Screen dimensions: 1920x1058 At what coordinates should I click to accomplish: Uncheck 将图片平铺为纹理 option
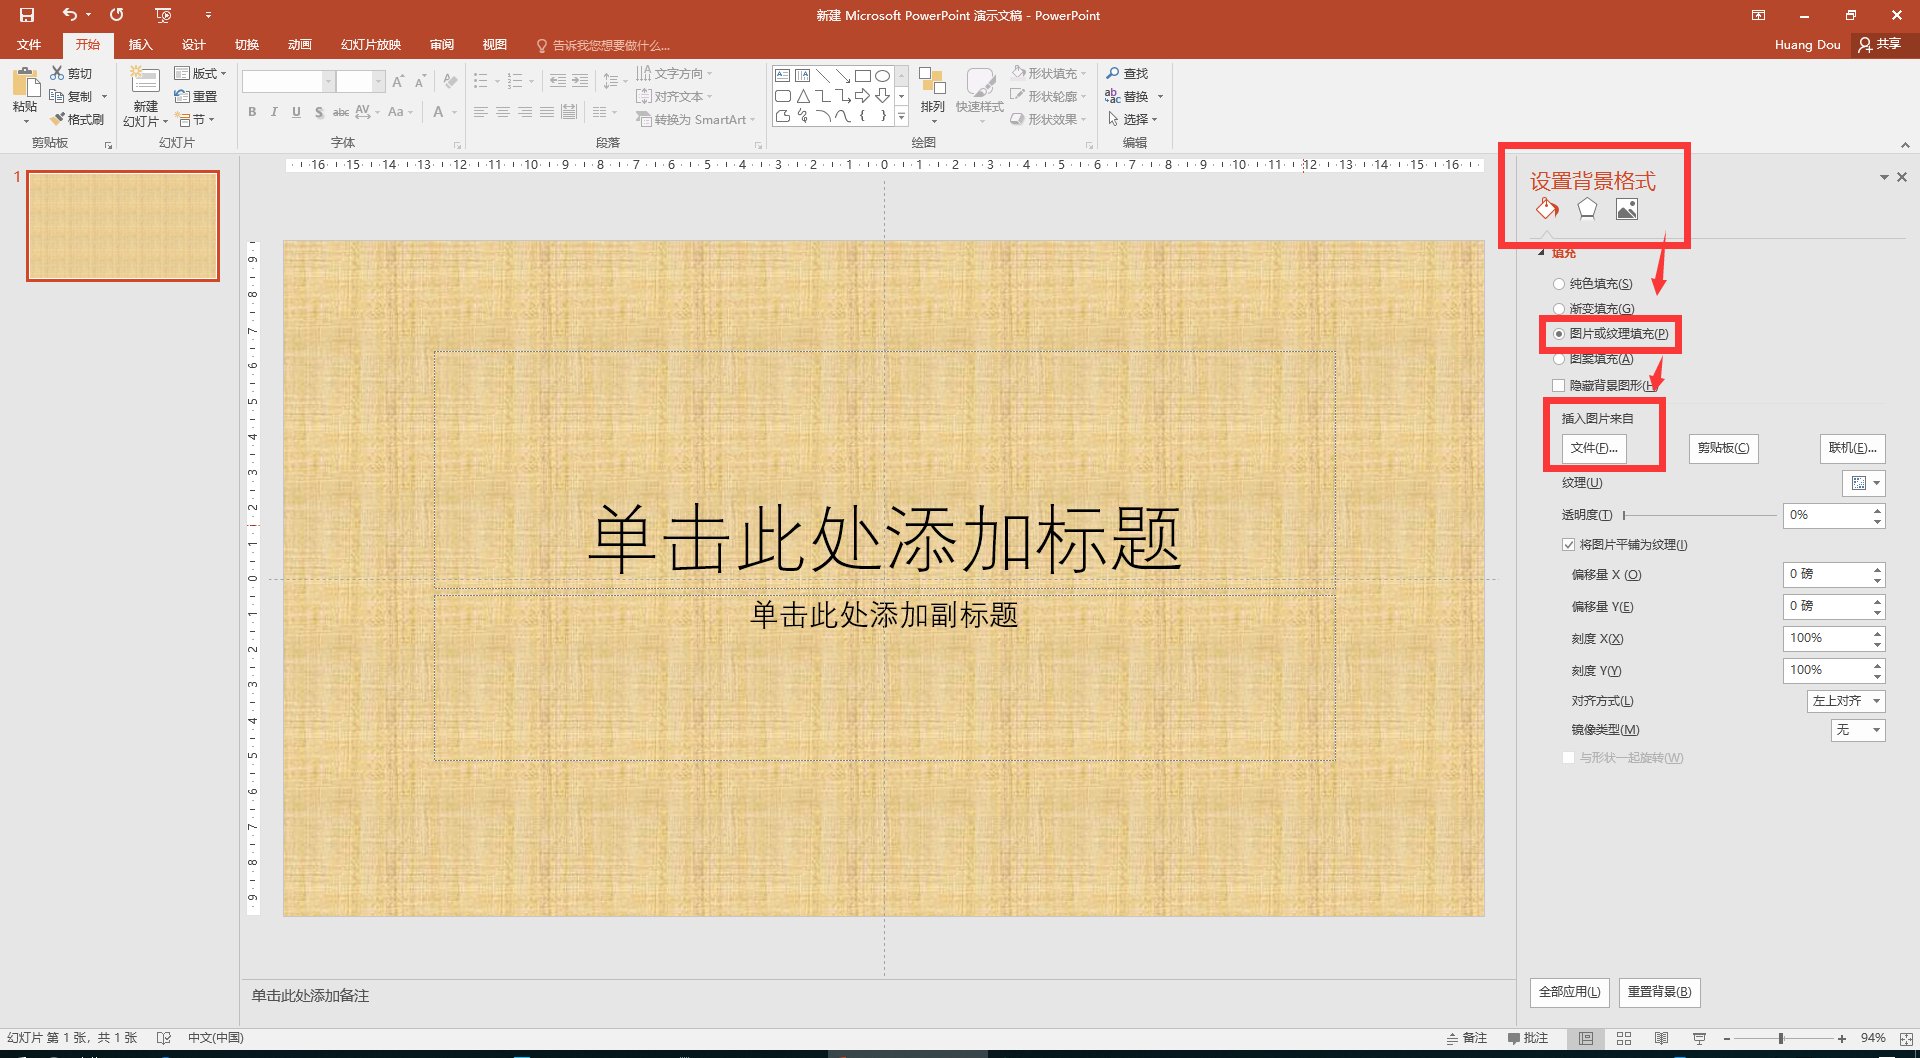click(x=1569, y=544)
